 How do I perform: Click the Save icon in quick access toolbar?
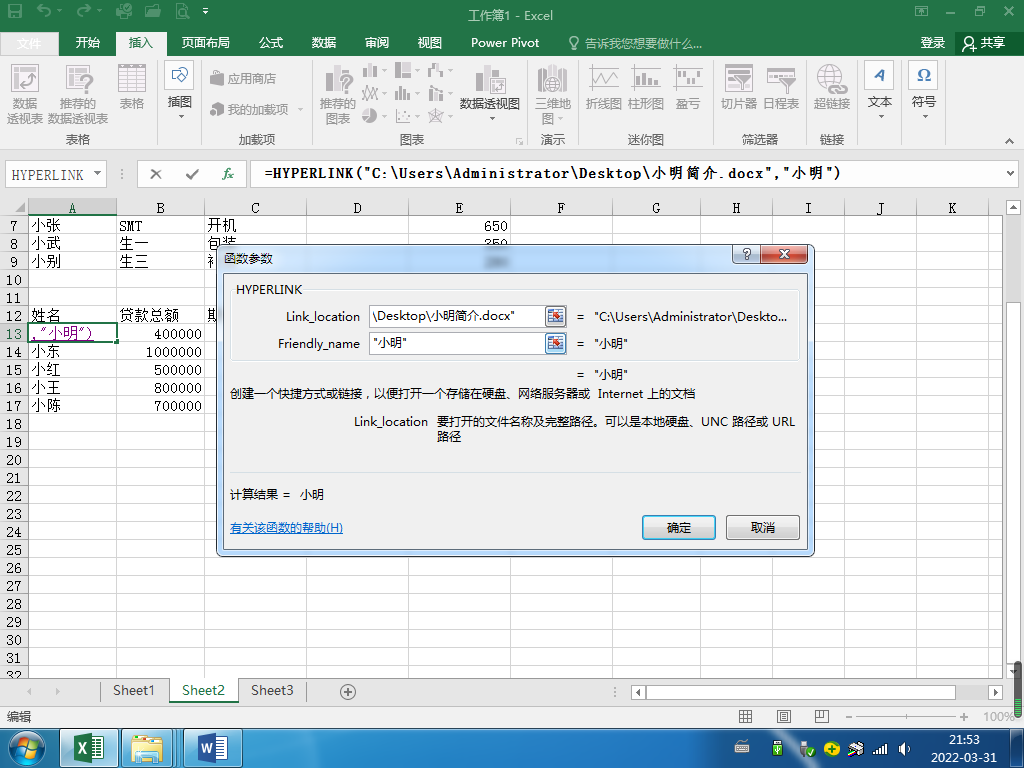[x=14, y=11]
